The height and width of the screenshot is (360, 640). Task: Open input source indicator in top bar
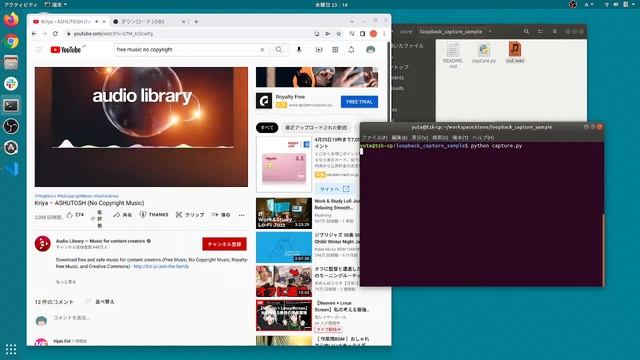click(588, 4)
